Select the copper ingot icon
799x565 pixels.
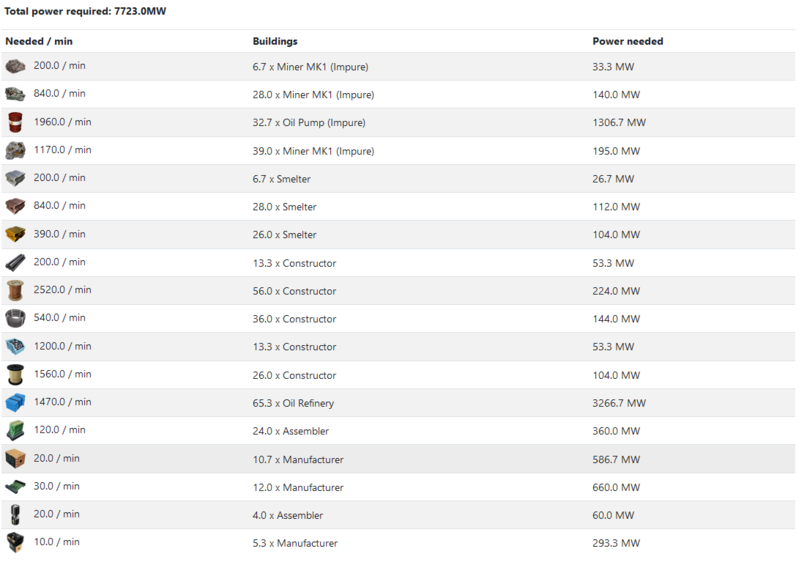click(15, 206)
